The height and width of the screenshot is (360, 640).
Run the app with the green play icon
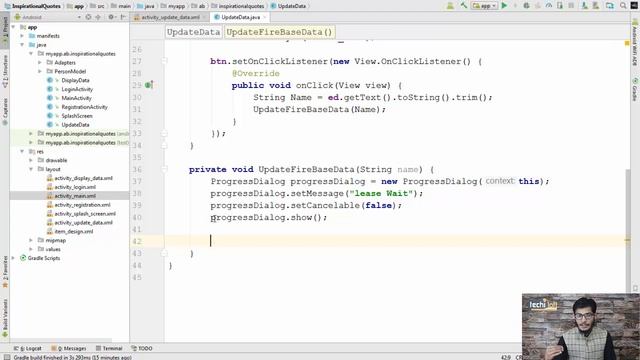point(504,6)
